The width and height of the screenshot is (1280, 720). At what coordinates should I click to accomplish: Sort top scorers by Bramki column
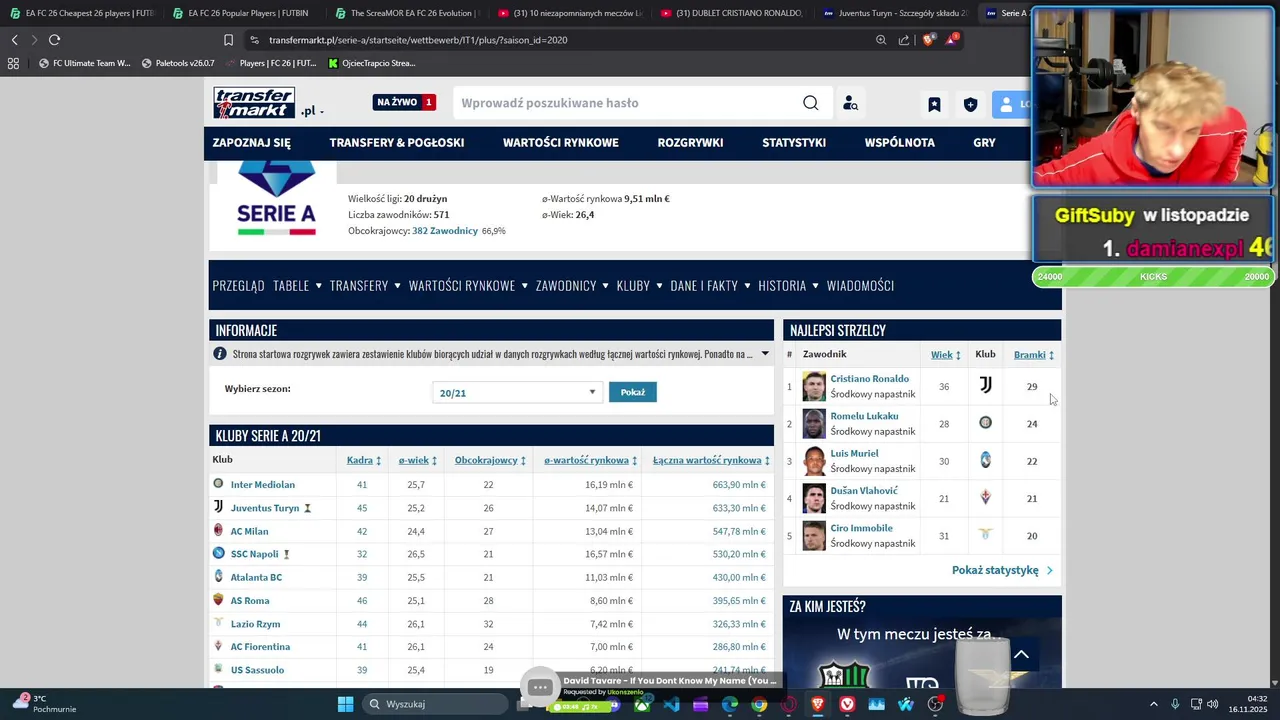(x=1034, y=355)
